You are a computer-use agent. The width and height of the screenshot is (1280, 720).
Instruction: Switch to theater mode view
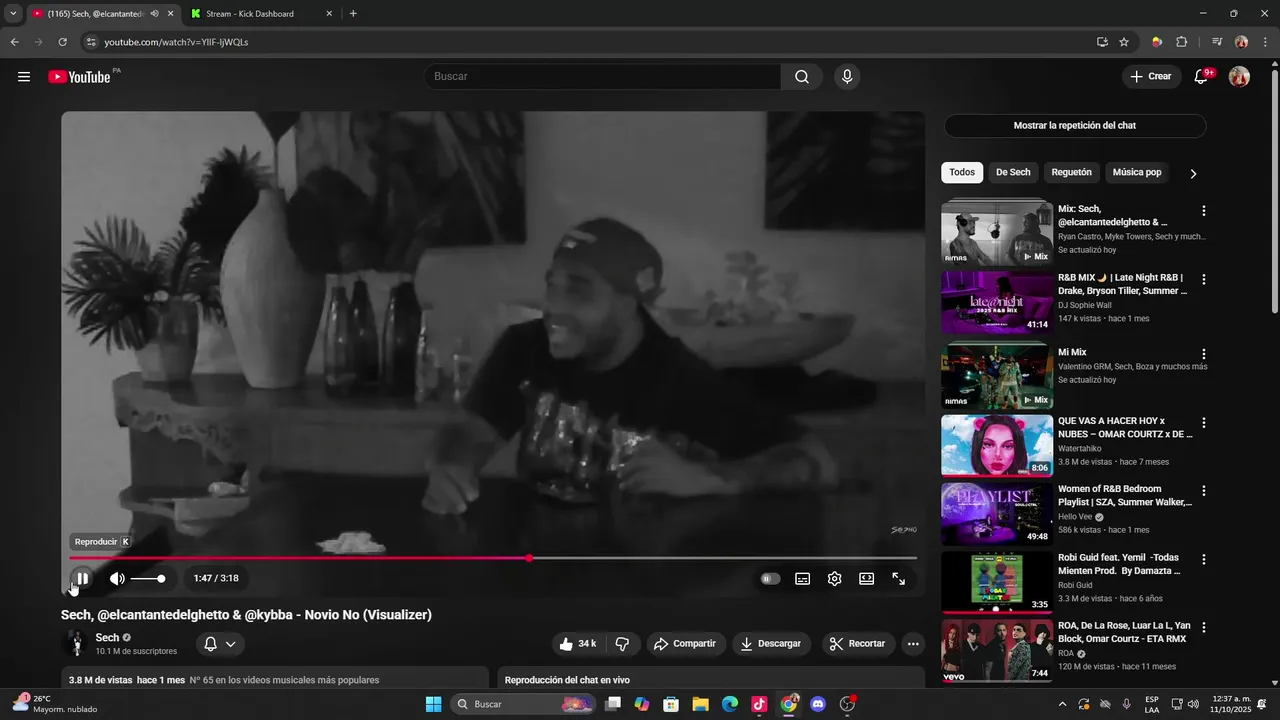tap(866, 578)
